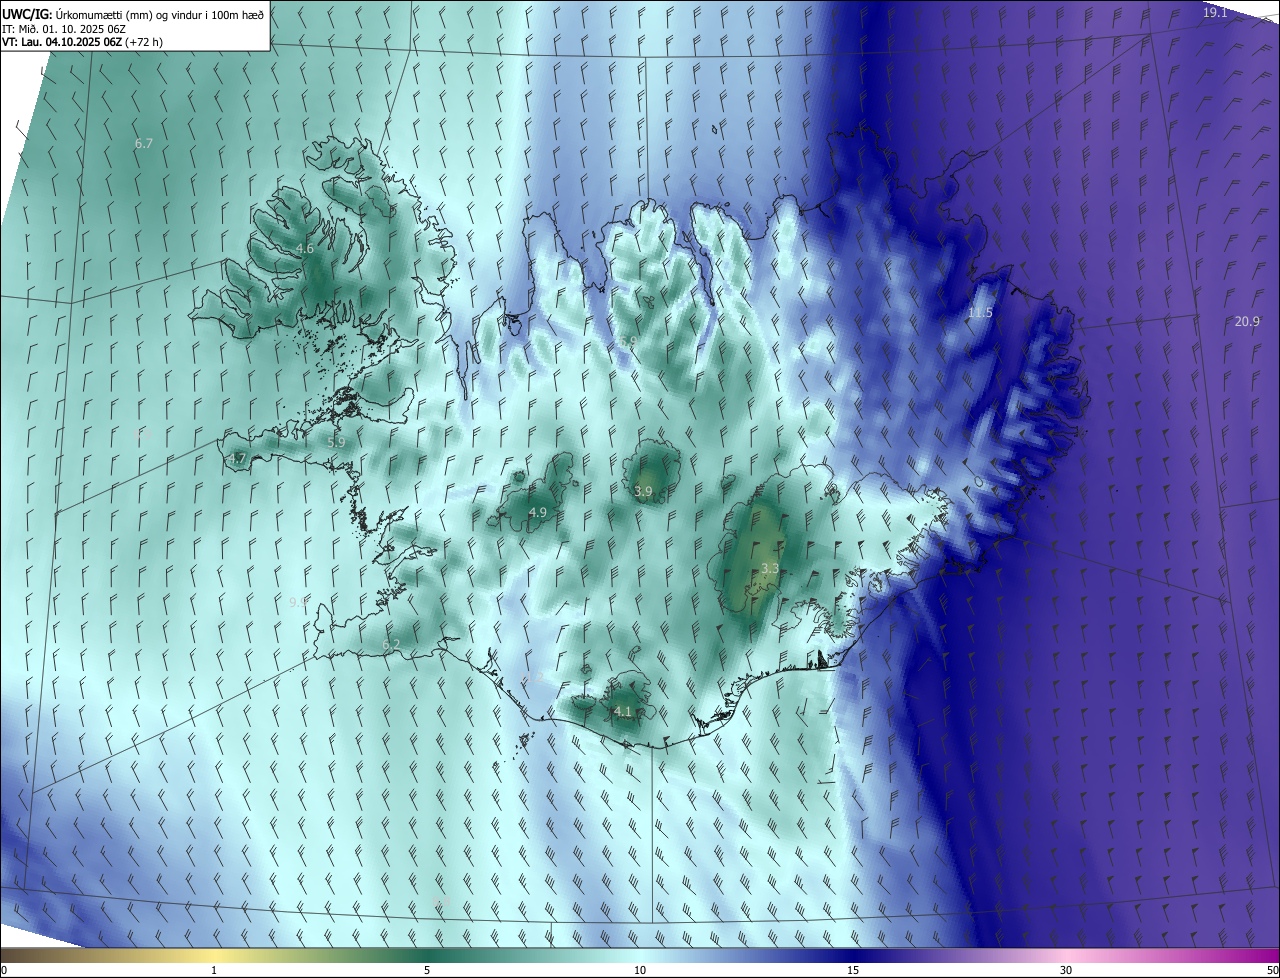Click the '10' tick on the colour scale

point(640,970)
